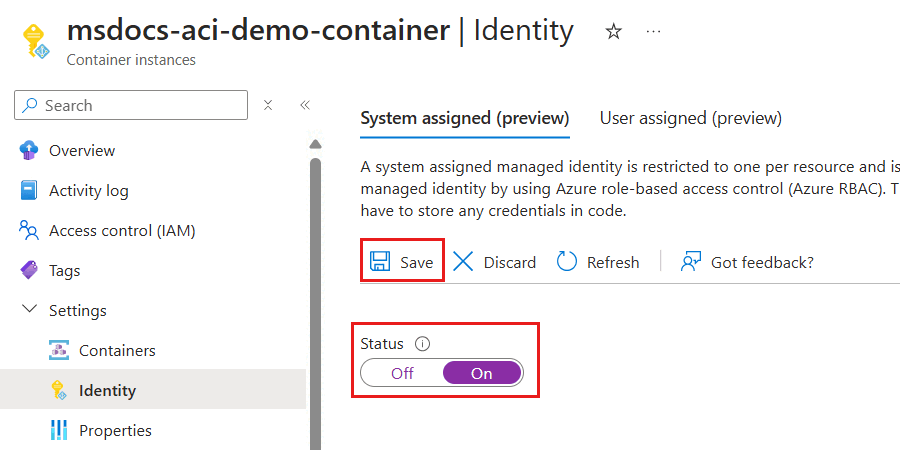Viewport: 900px width, 450px height.
Task: Click the Refresh circular arrow icon
Action: click(x=567, y=262)
